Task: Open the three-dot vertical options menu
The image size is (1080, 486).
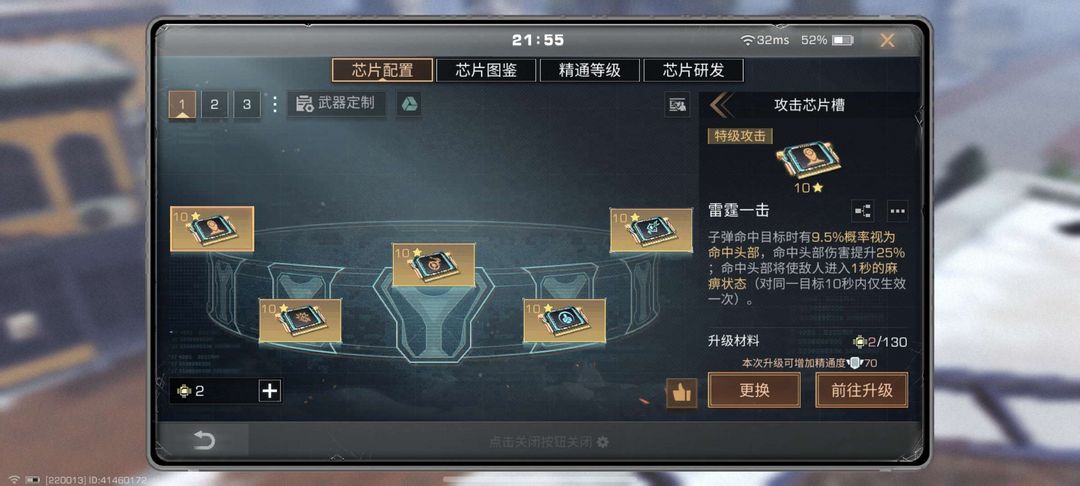Action: point(275,105)
